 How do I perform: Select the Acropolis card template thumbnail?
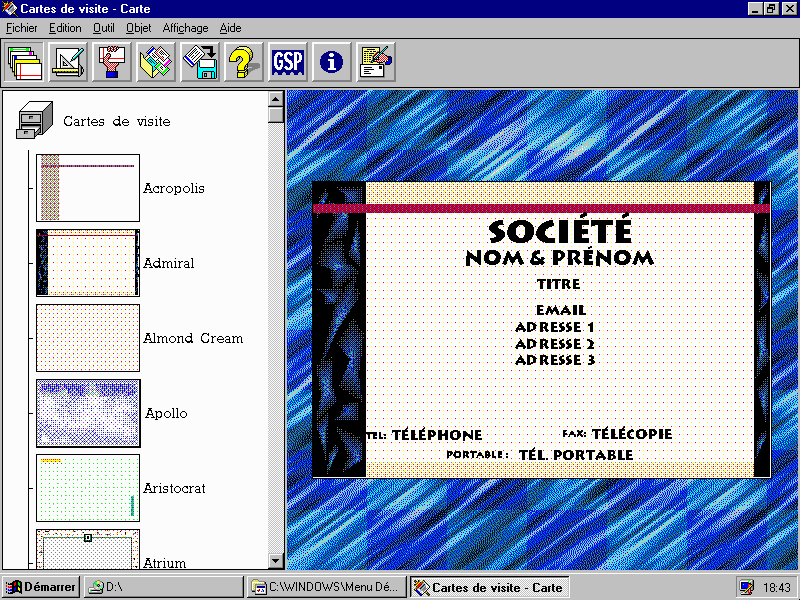point(88,188)
